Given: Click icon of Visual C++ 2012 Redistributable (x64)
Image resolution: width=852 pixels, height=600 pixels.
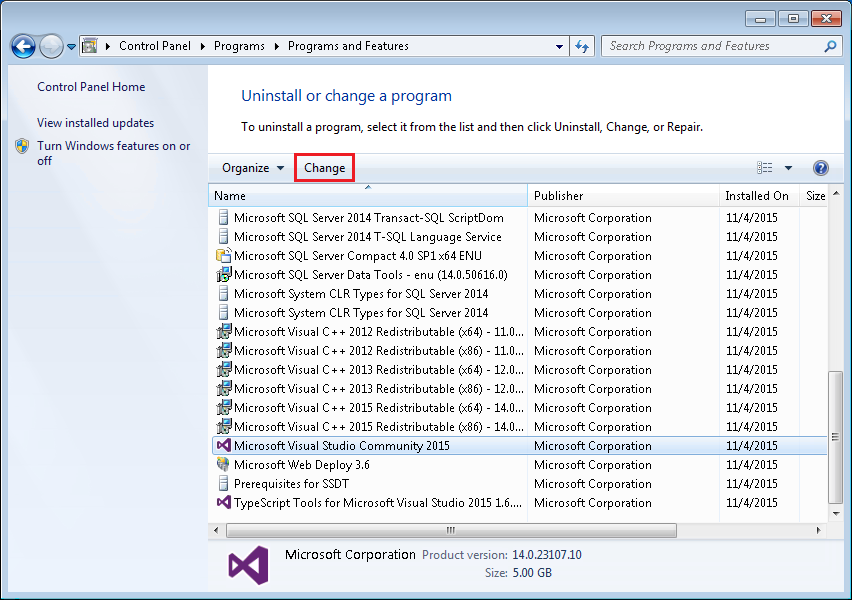Looking at the screenshot, I should coord(224,332).
